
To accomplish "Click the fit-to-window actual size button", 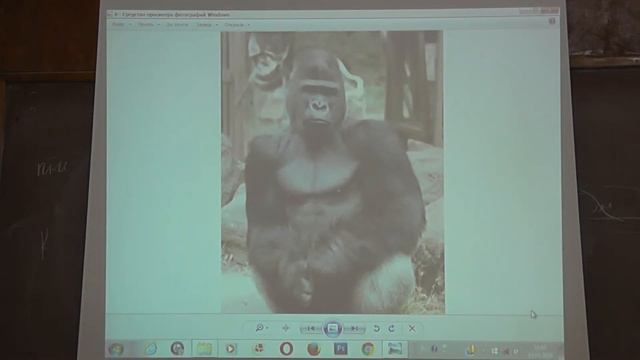I will tap(285, 328).
